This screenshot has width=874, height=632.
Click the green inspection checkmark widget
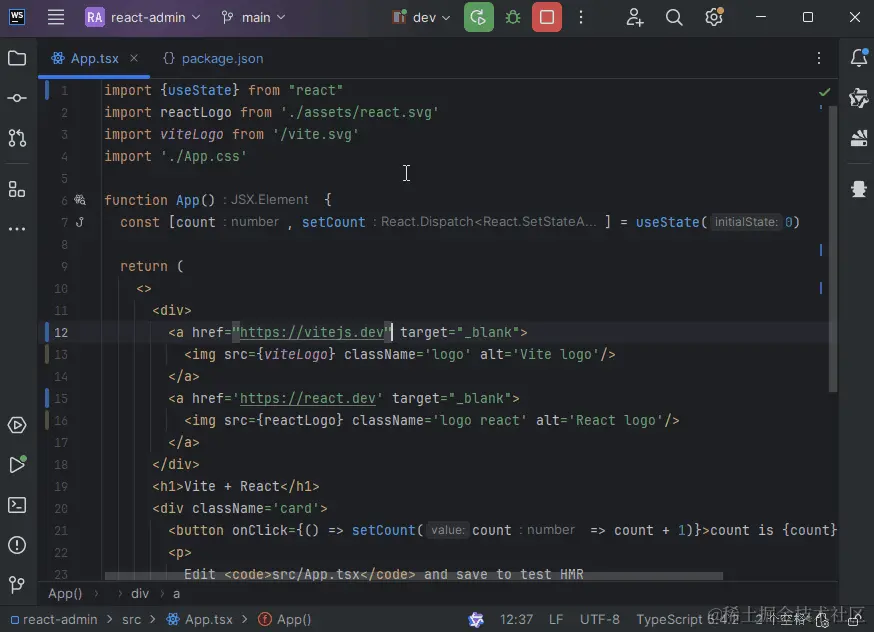(824, 91)
